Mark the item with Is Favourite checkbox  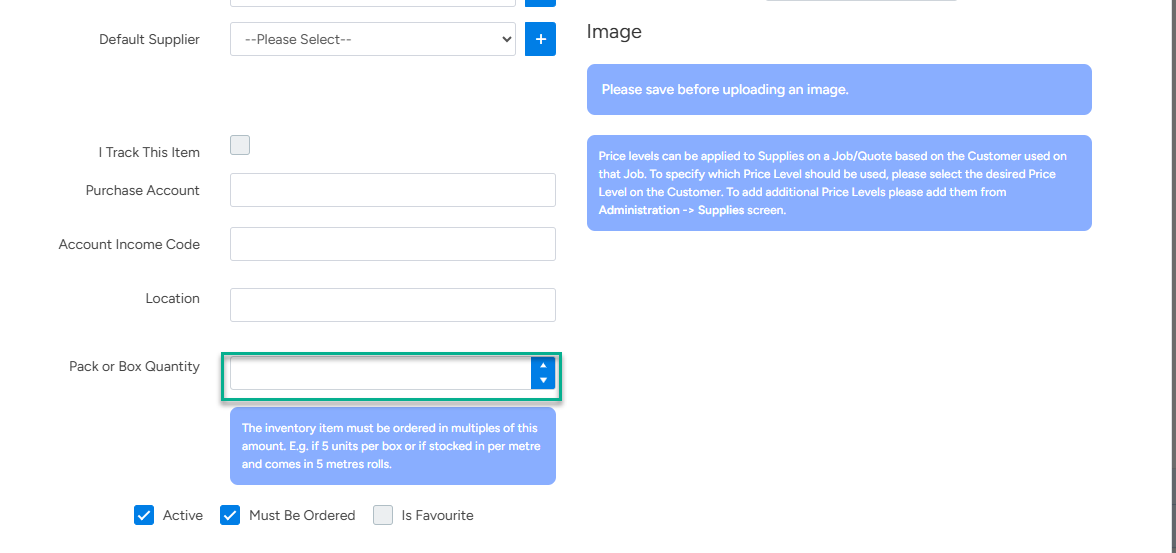coord(383,515)
